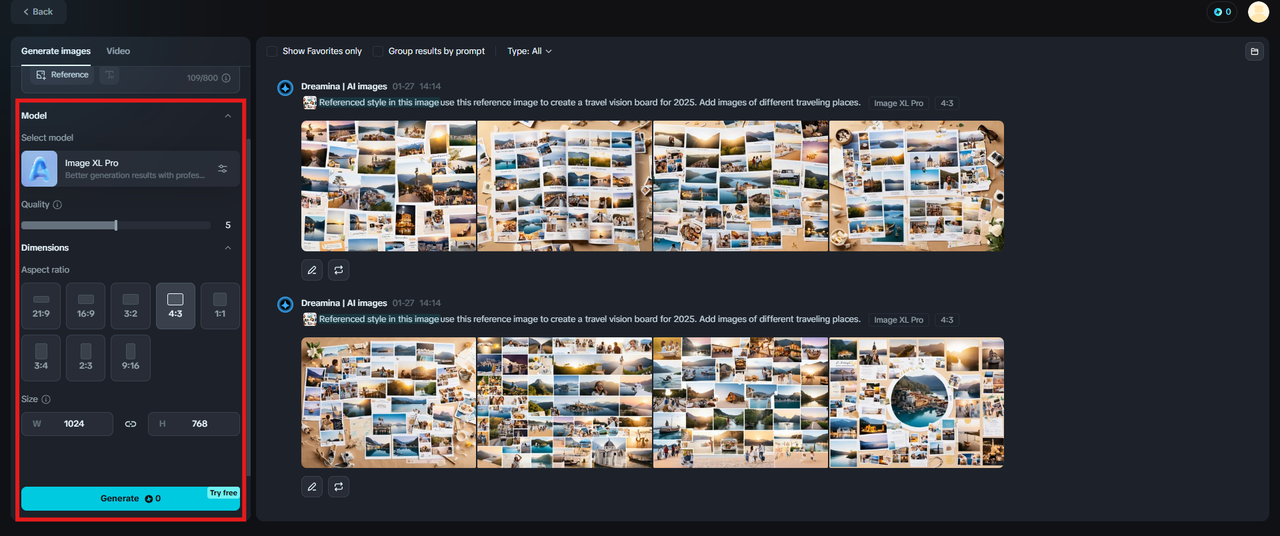Click Image XL Pro tag in second result

pos(899,320)
